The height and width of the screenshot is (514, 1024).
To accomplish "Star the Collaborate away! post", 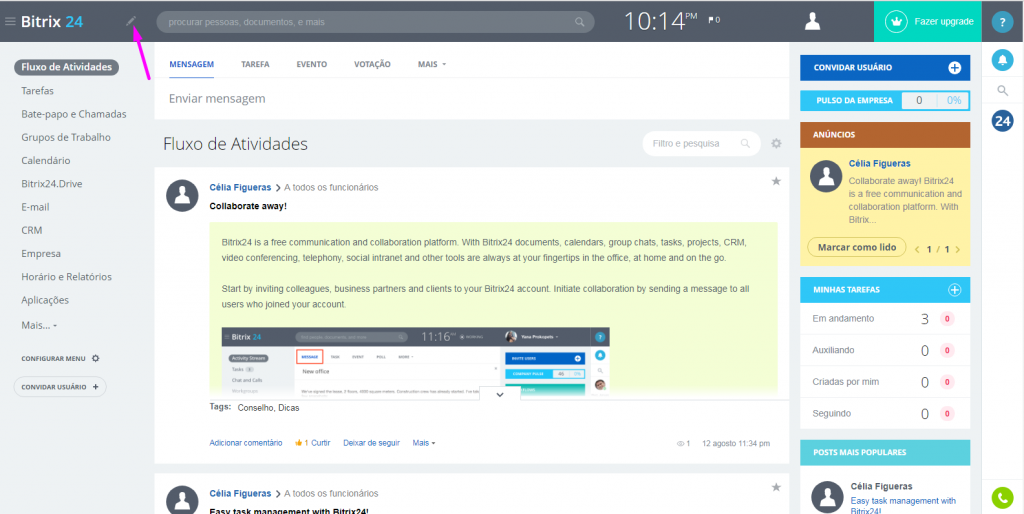I will coord(776,182).
